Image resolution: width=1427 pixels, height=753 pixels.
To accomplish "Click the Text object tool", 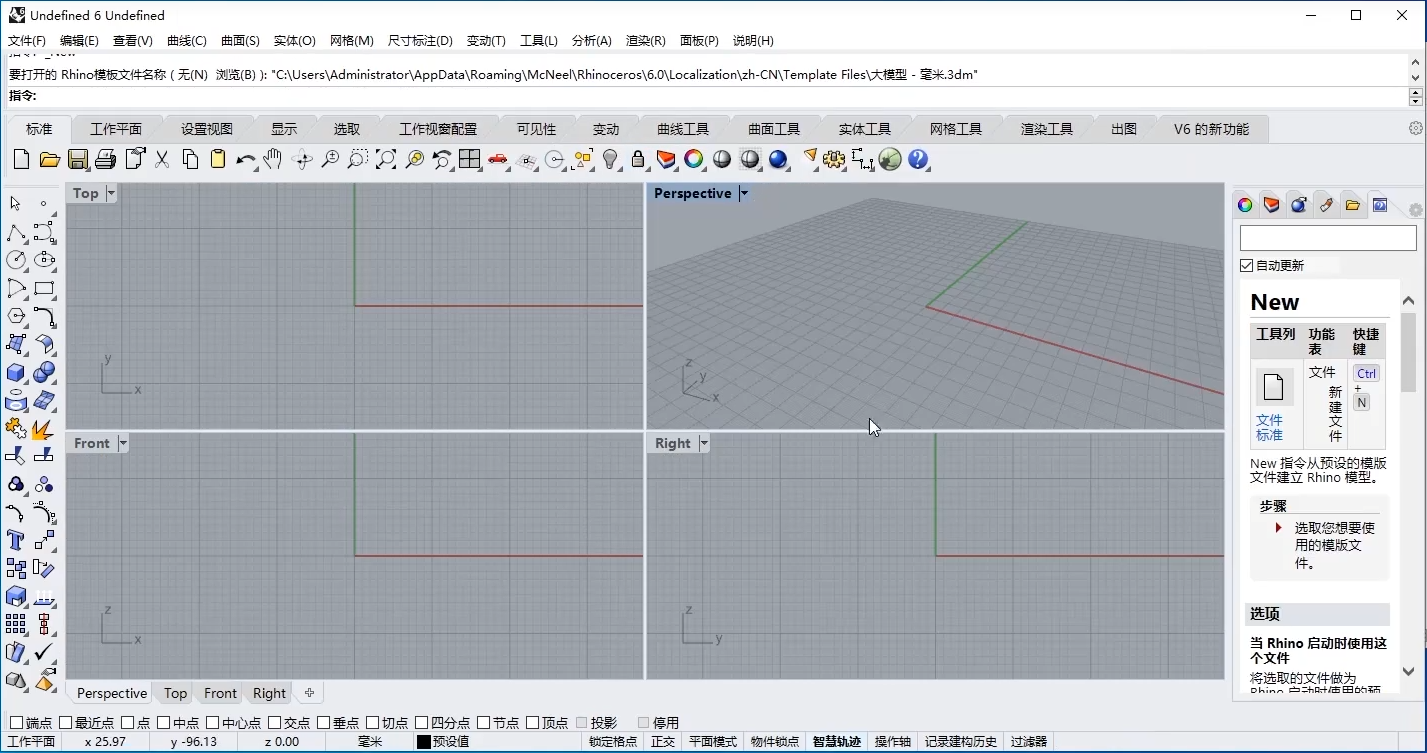I will click(x=16, y=540).
